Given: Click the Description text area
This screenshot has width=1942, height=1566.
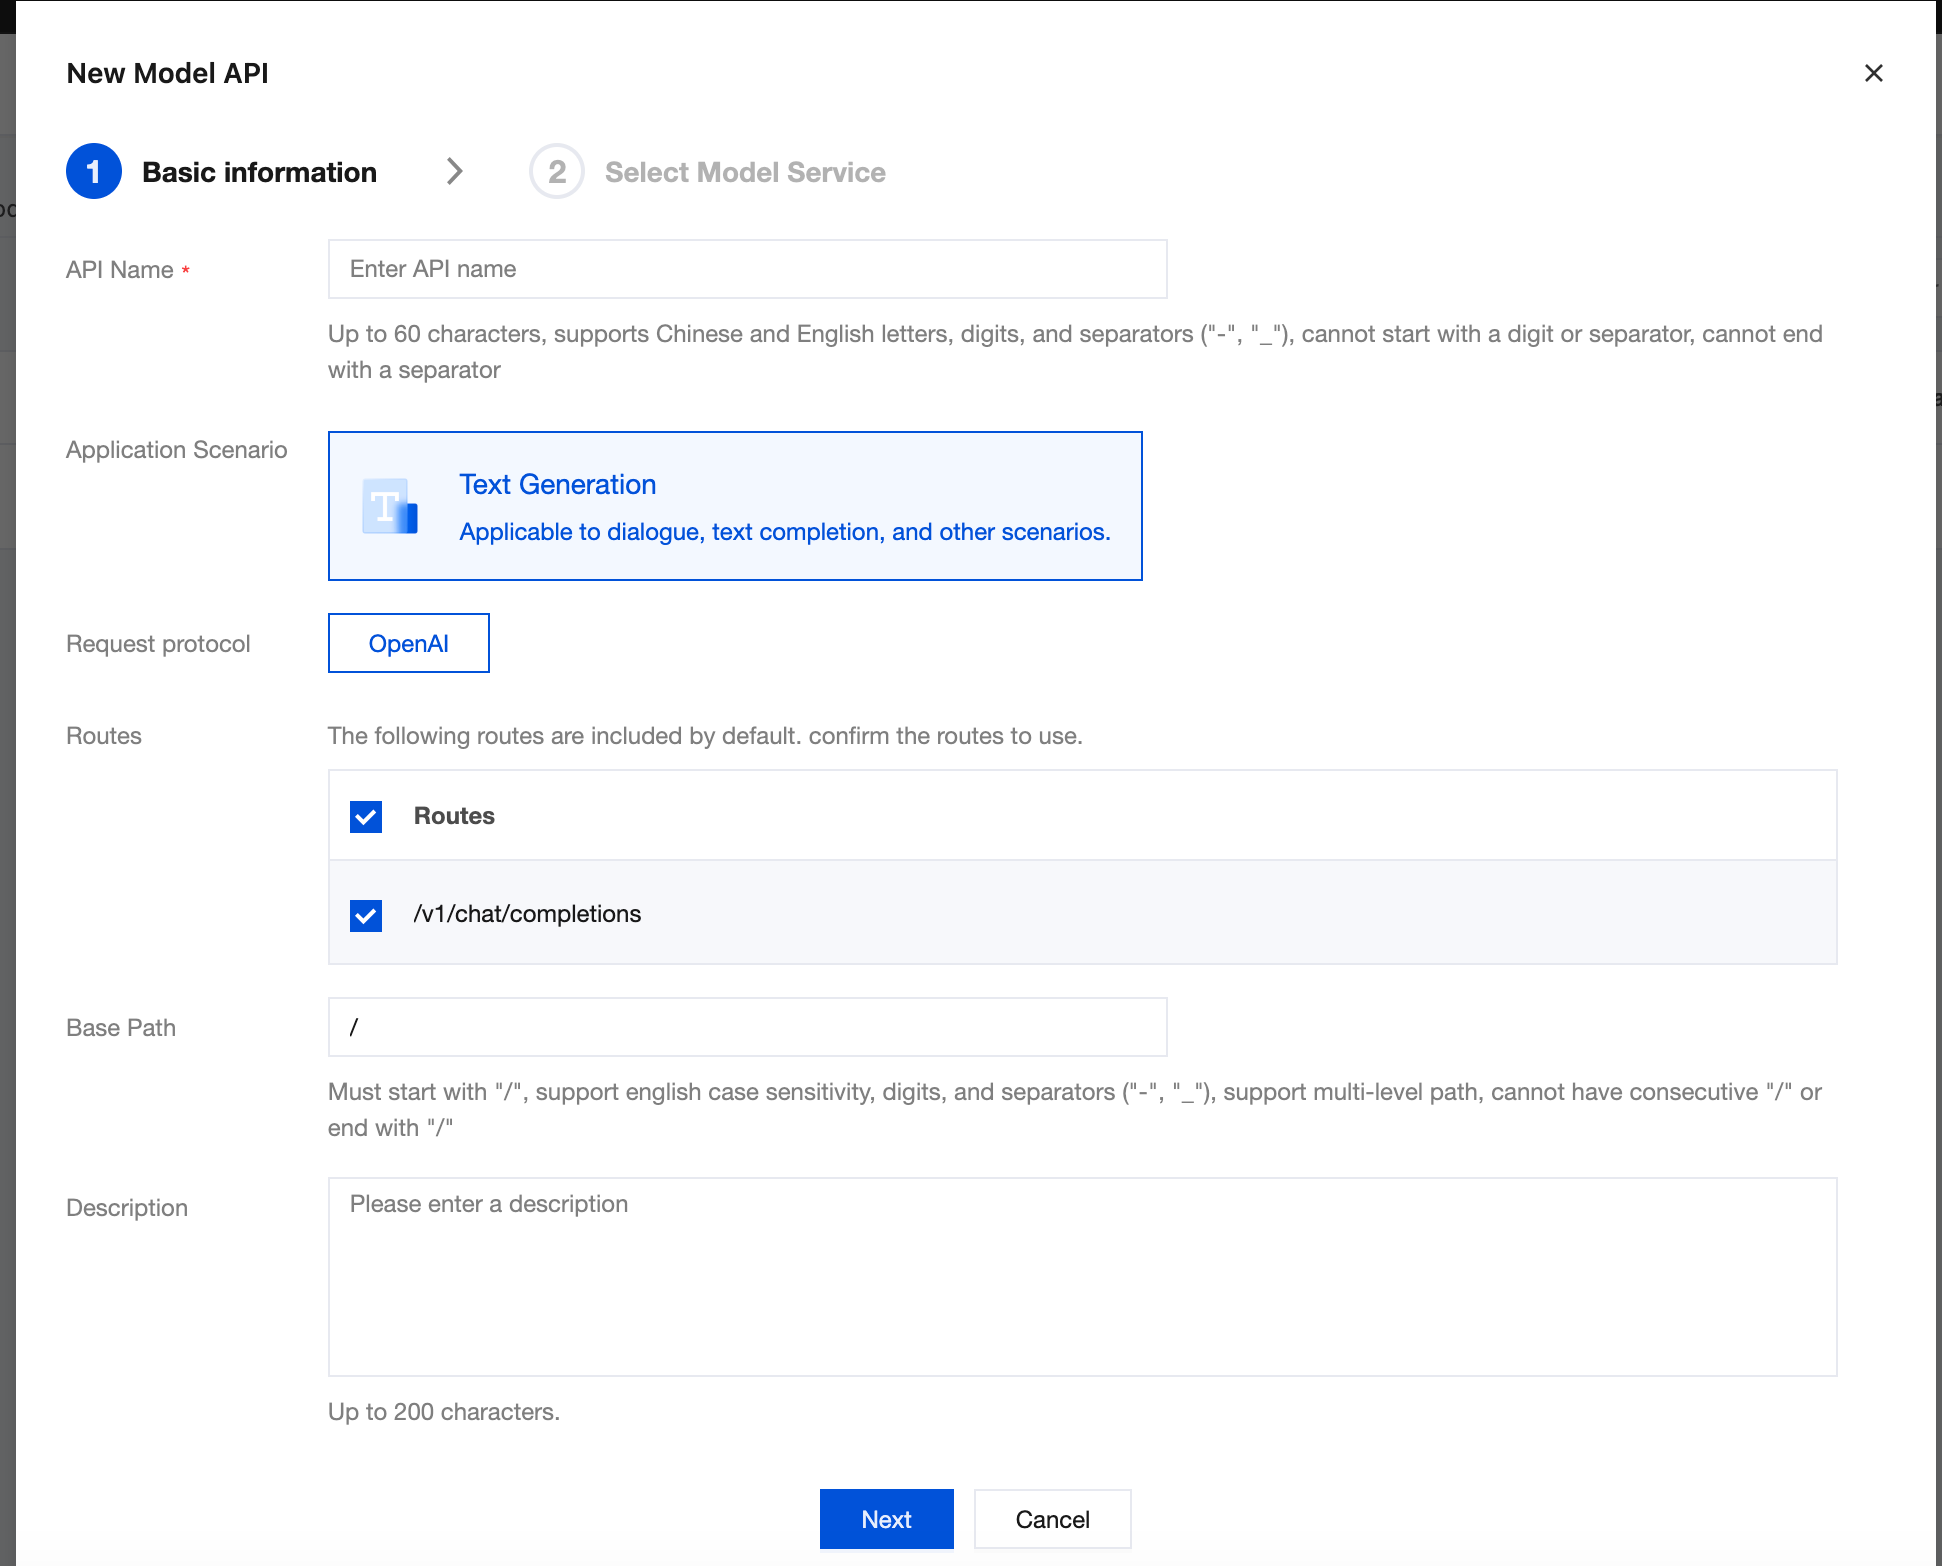Looking at the screenshot, I should pos(1082,1277).
